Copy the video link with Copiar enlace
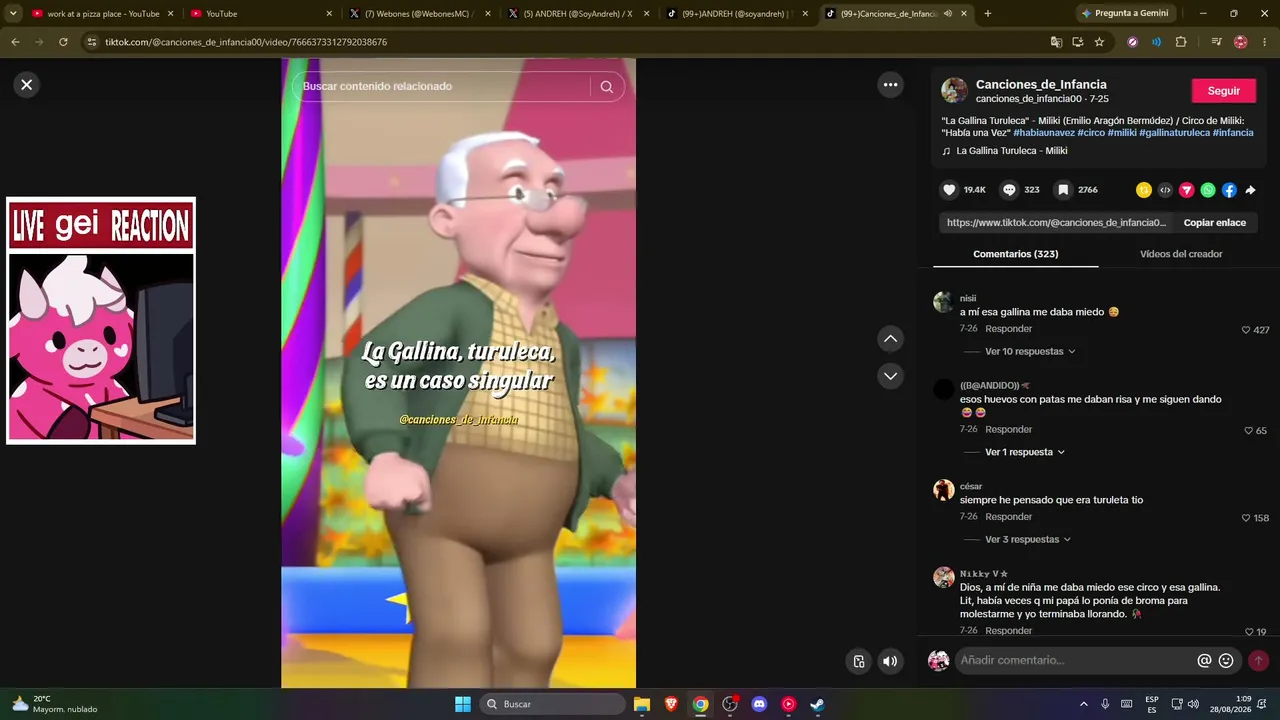Image resolution: width=1280 pixels, height=720 pixels. [x=1214, y=223]
